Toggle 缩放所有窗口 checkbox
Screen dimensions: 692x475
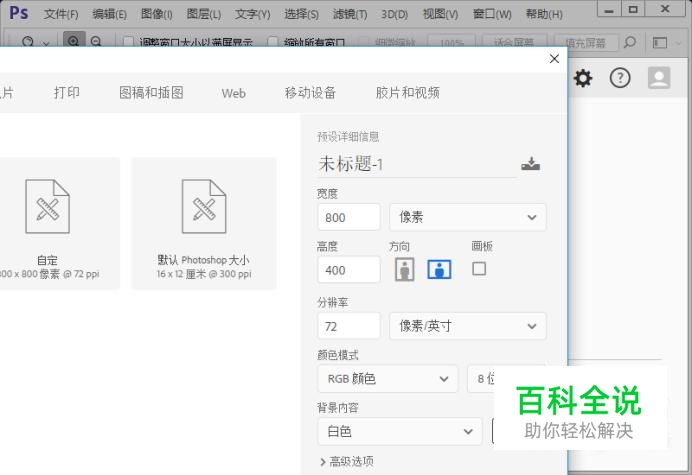click(x=273, y=42)
